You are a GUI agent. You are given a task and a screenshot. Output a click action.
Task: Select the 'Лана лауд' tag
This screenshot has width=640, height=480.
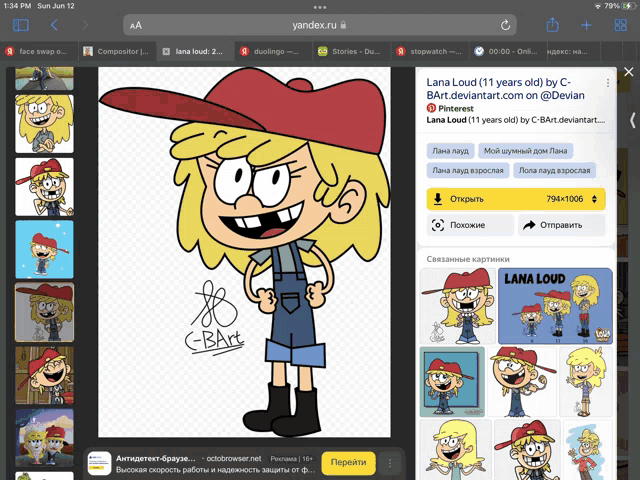pyautogui.click(x=451, y=151)
